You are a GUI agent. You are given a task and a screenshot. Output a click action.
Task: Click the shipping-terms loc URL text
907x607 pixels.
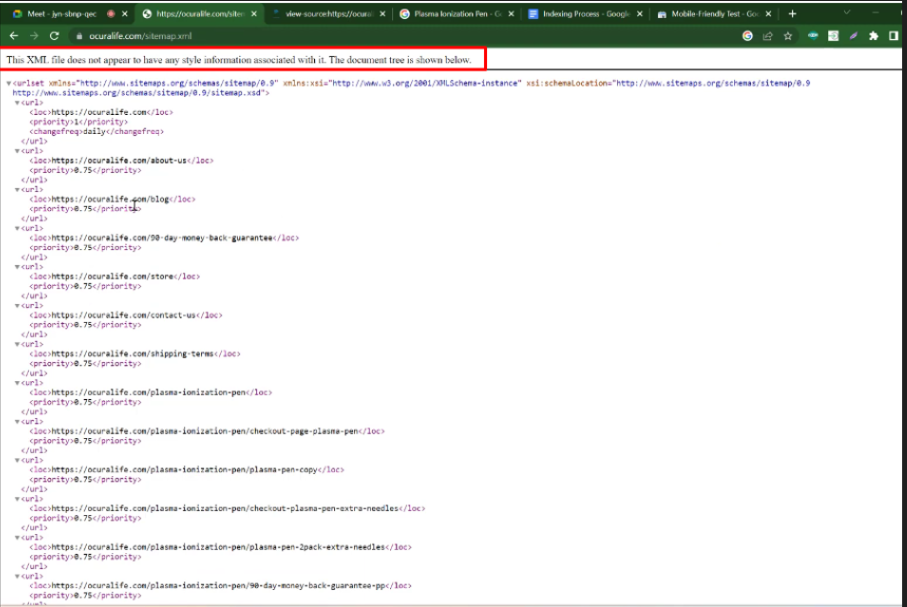coord(132,354)
